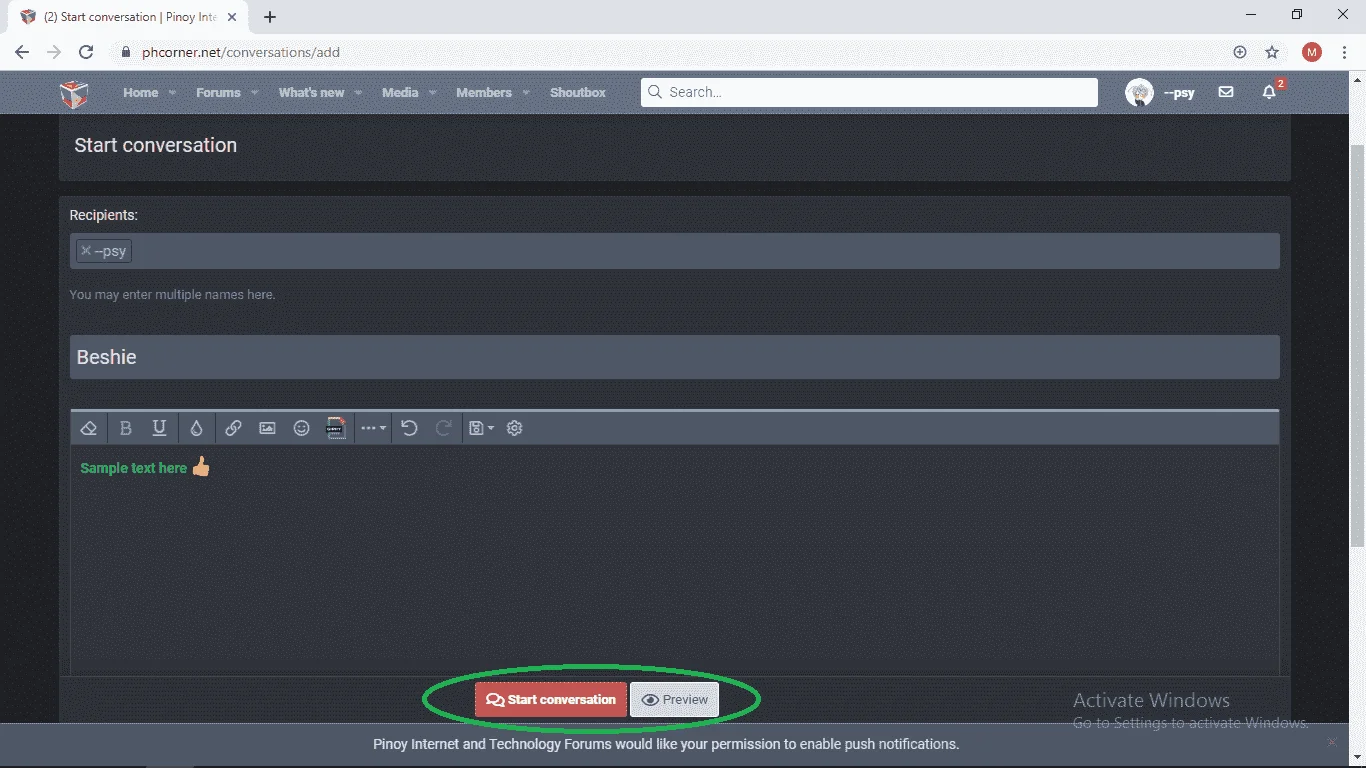This screenshot has width=1366, height=768.
Task: Open the Chrome profile M avatar
Action: coord(1312,52)
